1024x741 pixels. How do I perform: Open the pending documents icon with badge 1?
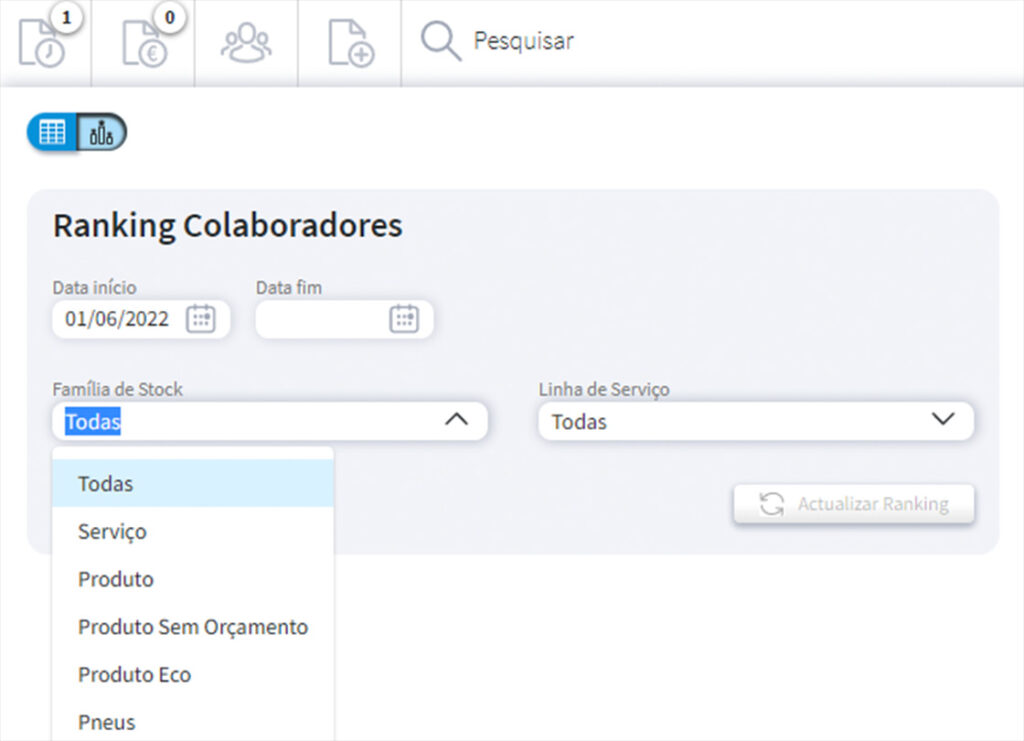[x=45, y=42]
